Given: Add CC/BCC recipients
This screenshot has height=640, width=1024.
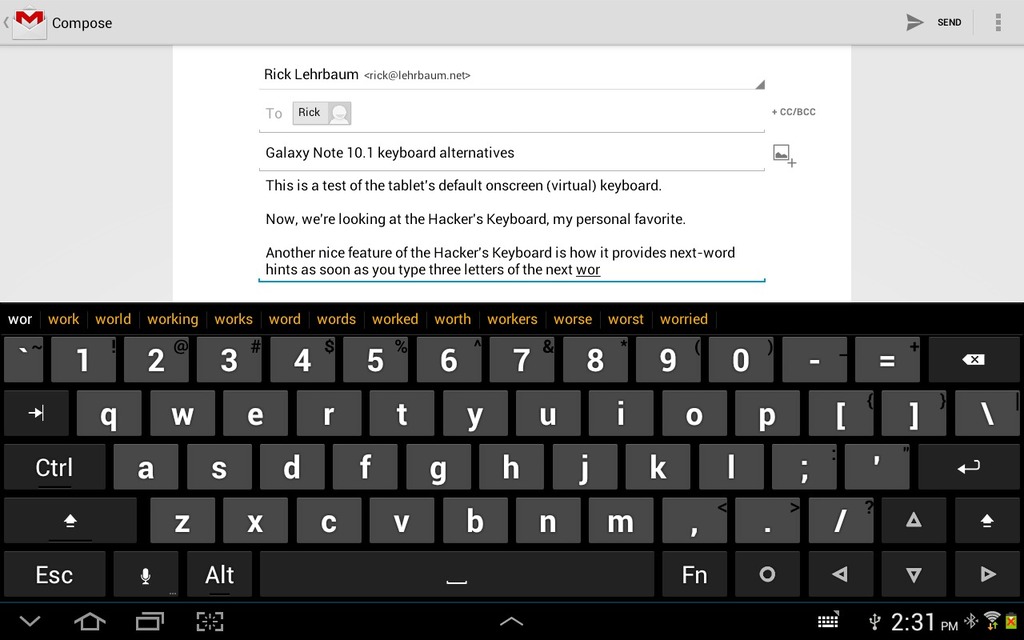Looking at the screenshot, I should pos(793,112).
